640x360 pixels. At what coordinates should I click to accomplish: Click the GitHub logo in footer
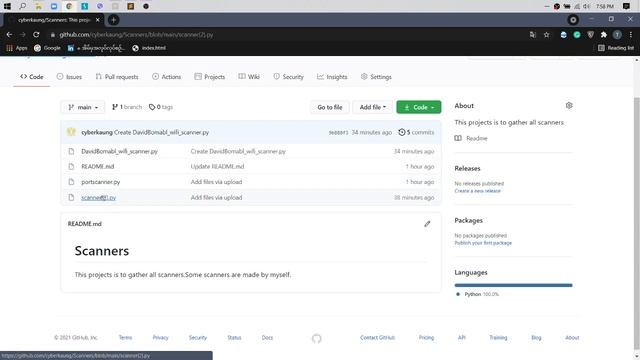click(316, 338)
